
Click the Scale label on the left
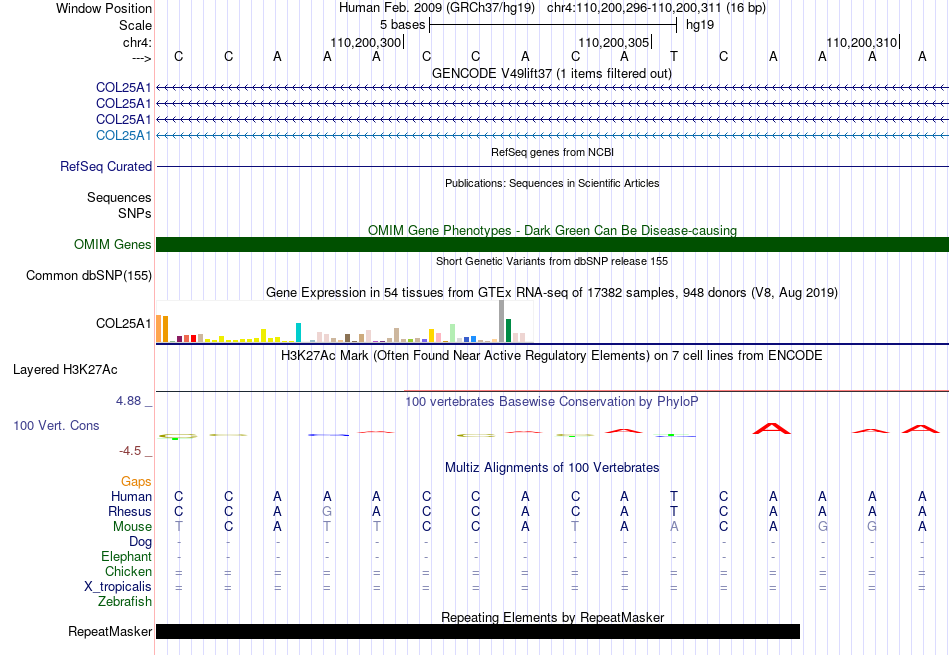click(x=135, y=25)
